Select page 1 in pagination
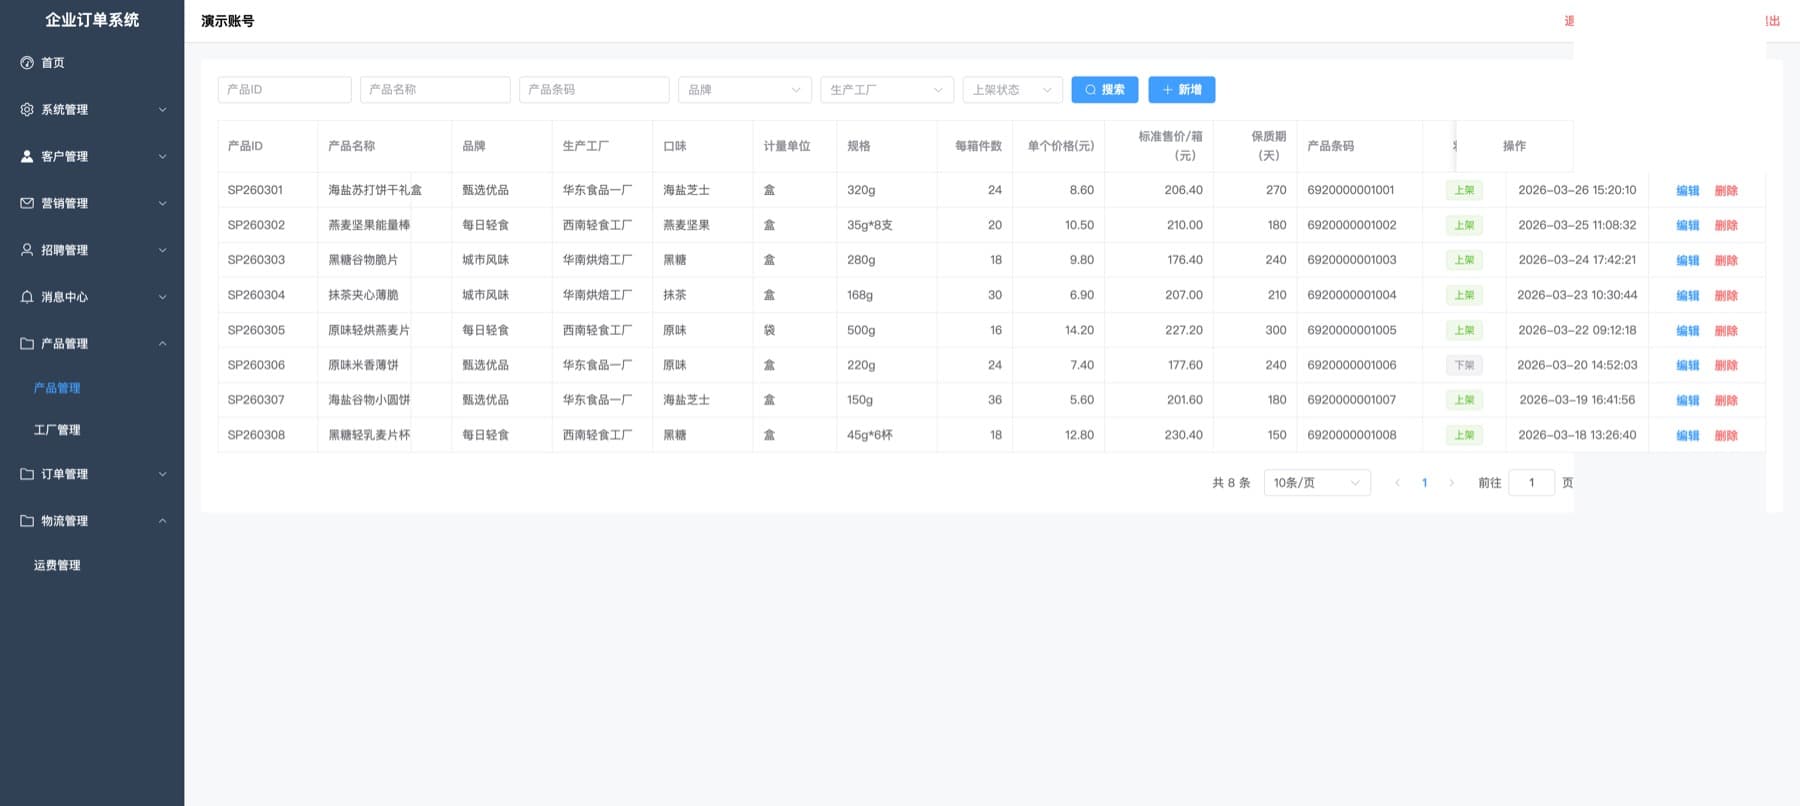Viewport: 1800px width, 806px height. click(x=1424, y=483)
